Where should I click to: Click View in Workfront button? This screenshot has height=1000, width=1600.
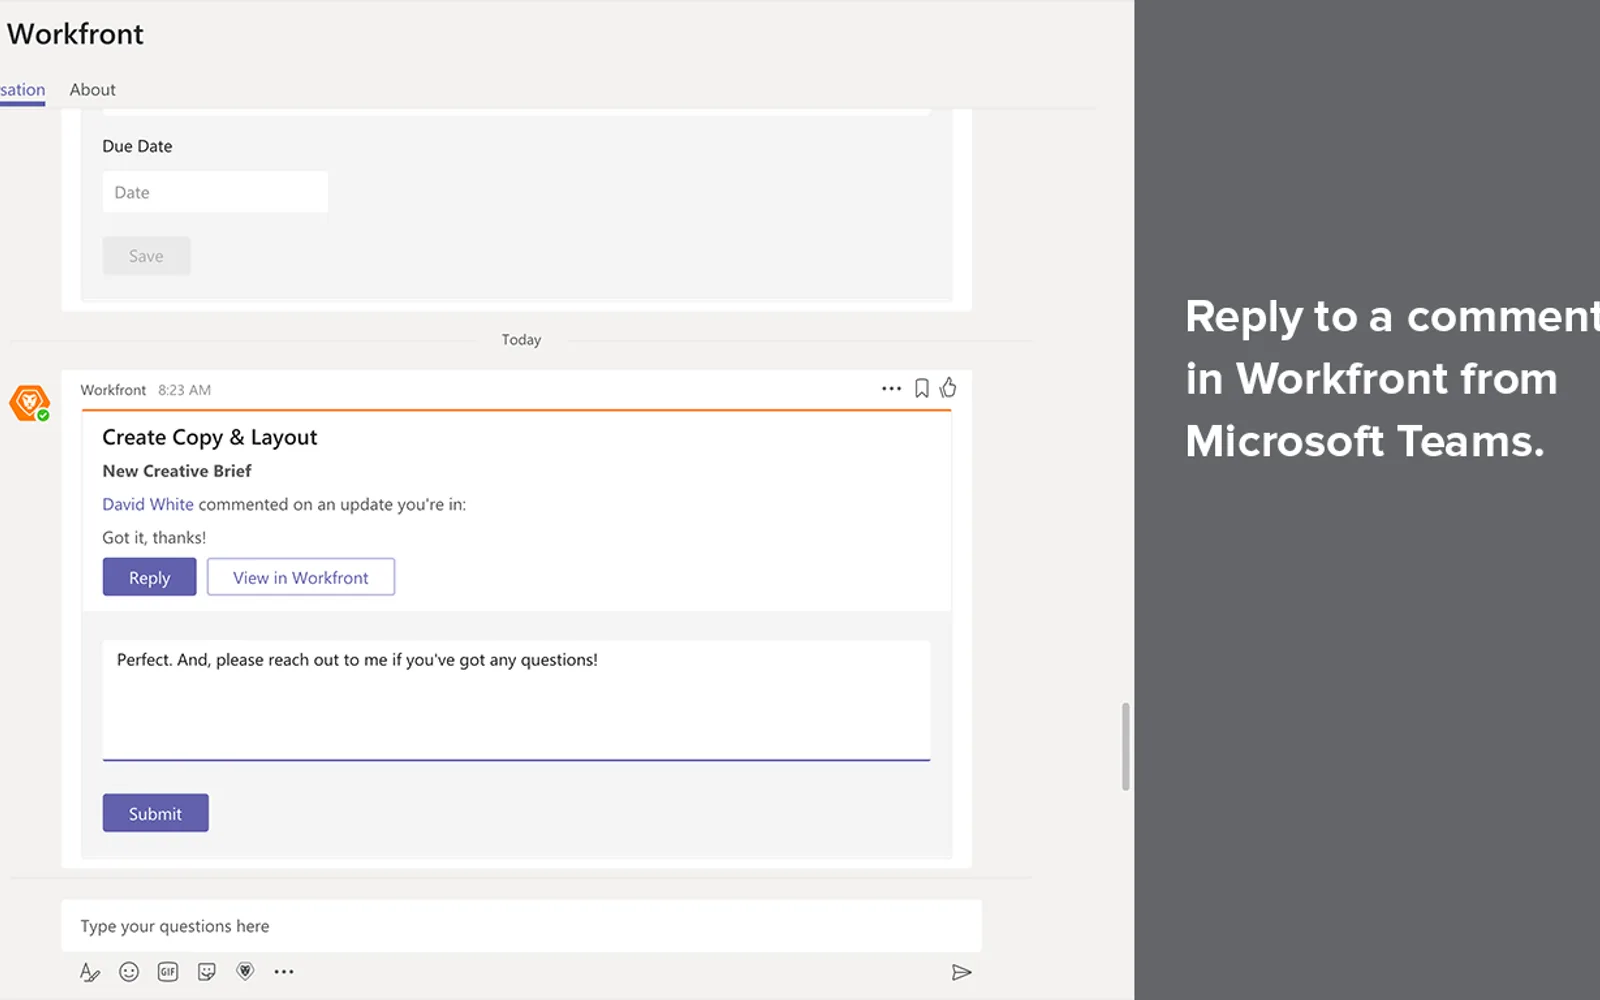pos(301,577)
